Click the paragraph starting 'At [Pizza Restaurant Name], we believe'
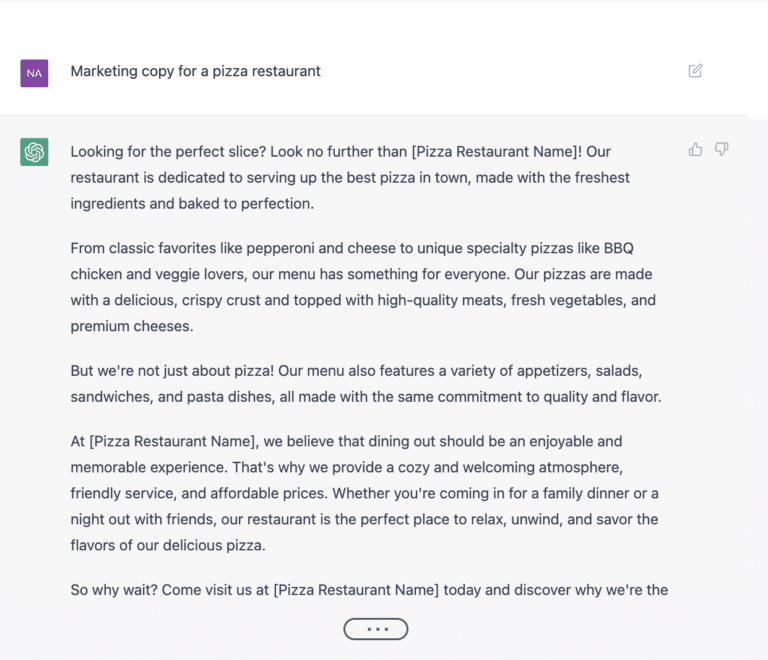The image size is (768, 660). coord(364,493)
